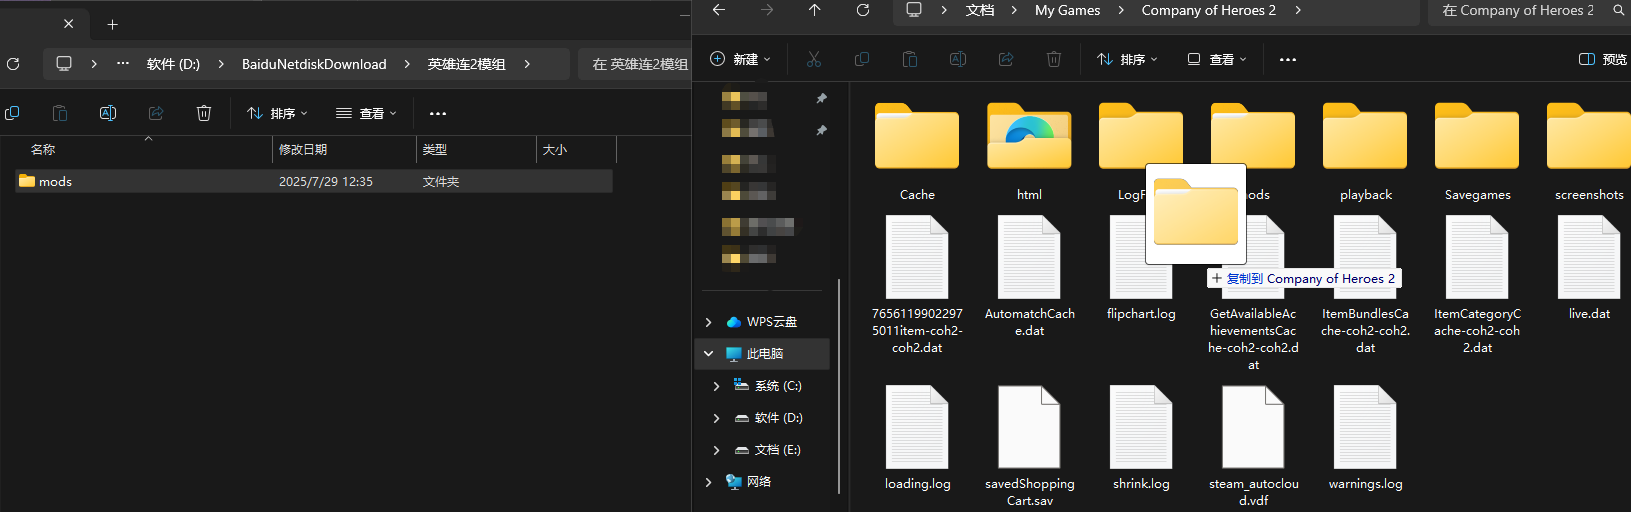Click the Share icon in the right window toolbar
1631x512 pixels.
1006,59
